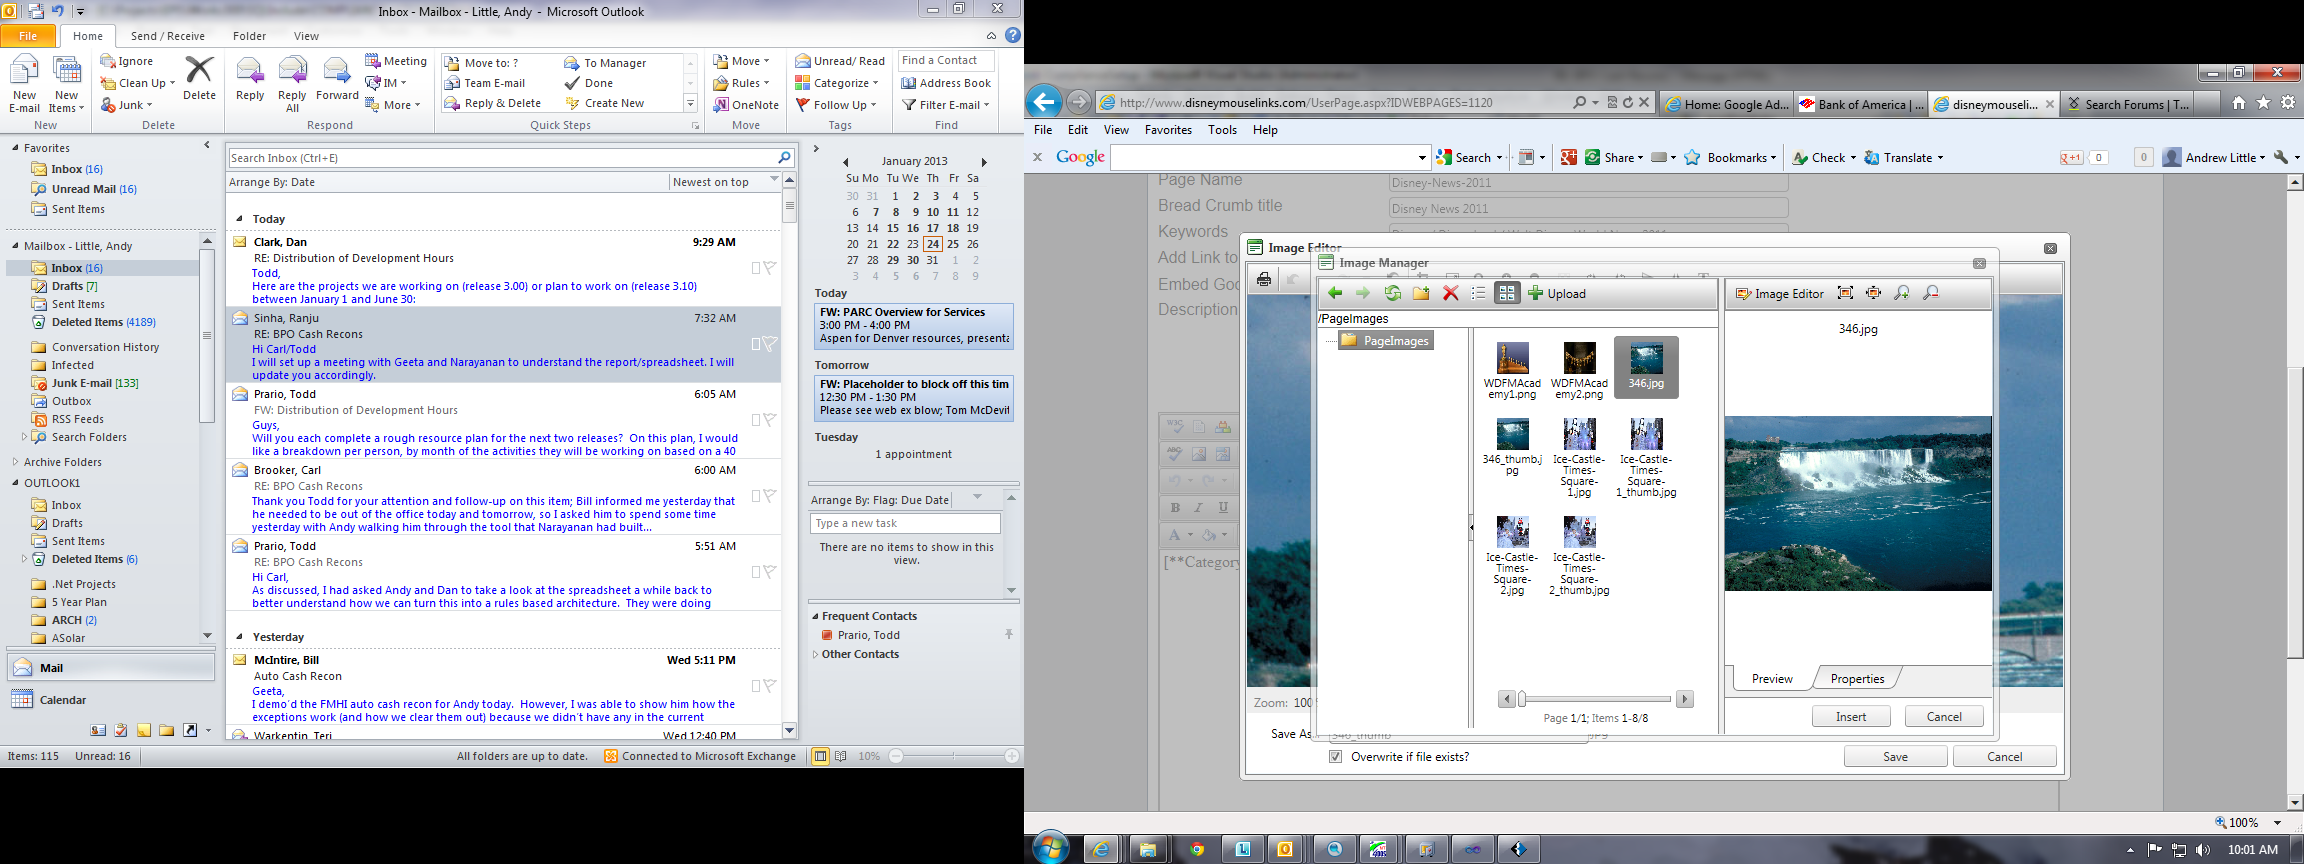2304x864 pixels.
Task: Switch Outlook to Reading view in status bar
Action: coord(841,756)
